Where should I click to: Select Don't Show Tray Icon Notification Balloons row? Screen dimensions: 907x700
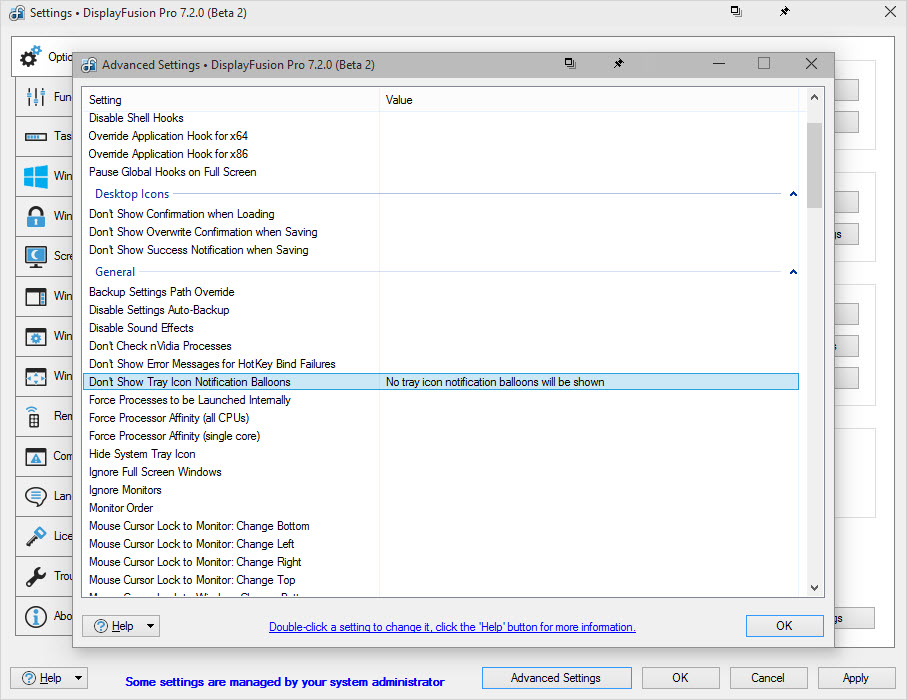click(190, 382)
